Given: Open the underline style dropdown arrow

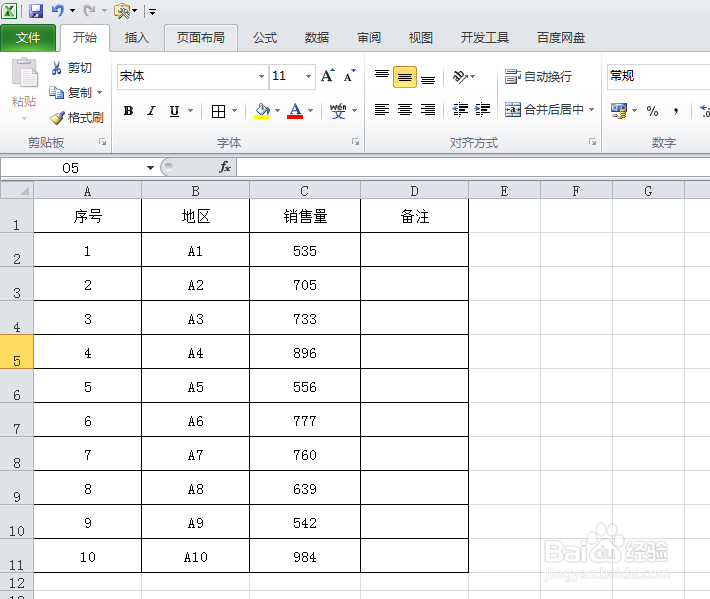Looking at the screenshot, I should (191, 111).
